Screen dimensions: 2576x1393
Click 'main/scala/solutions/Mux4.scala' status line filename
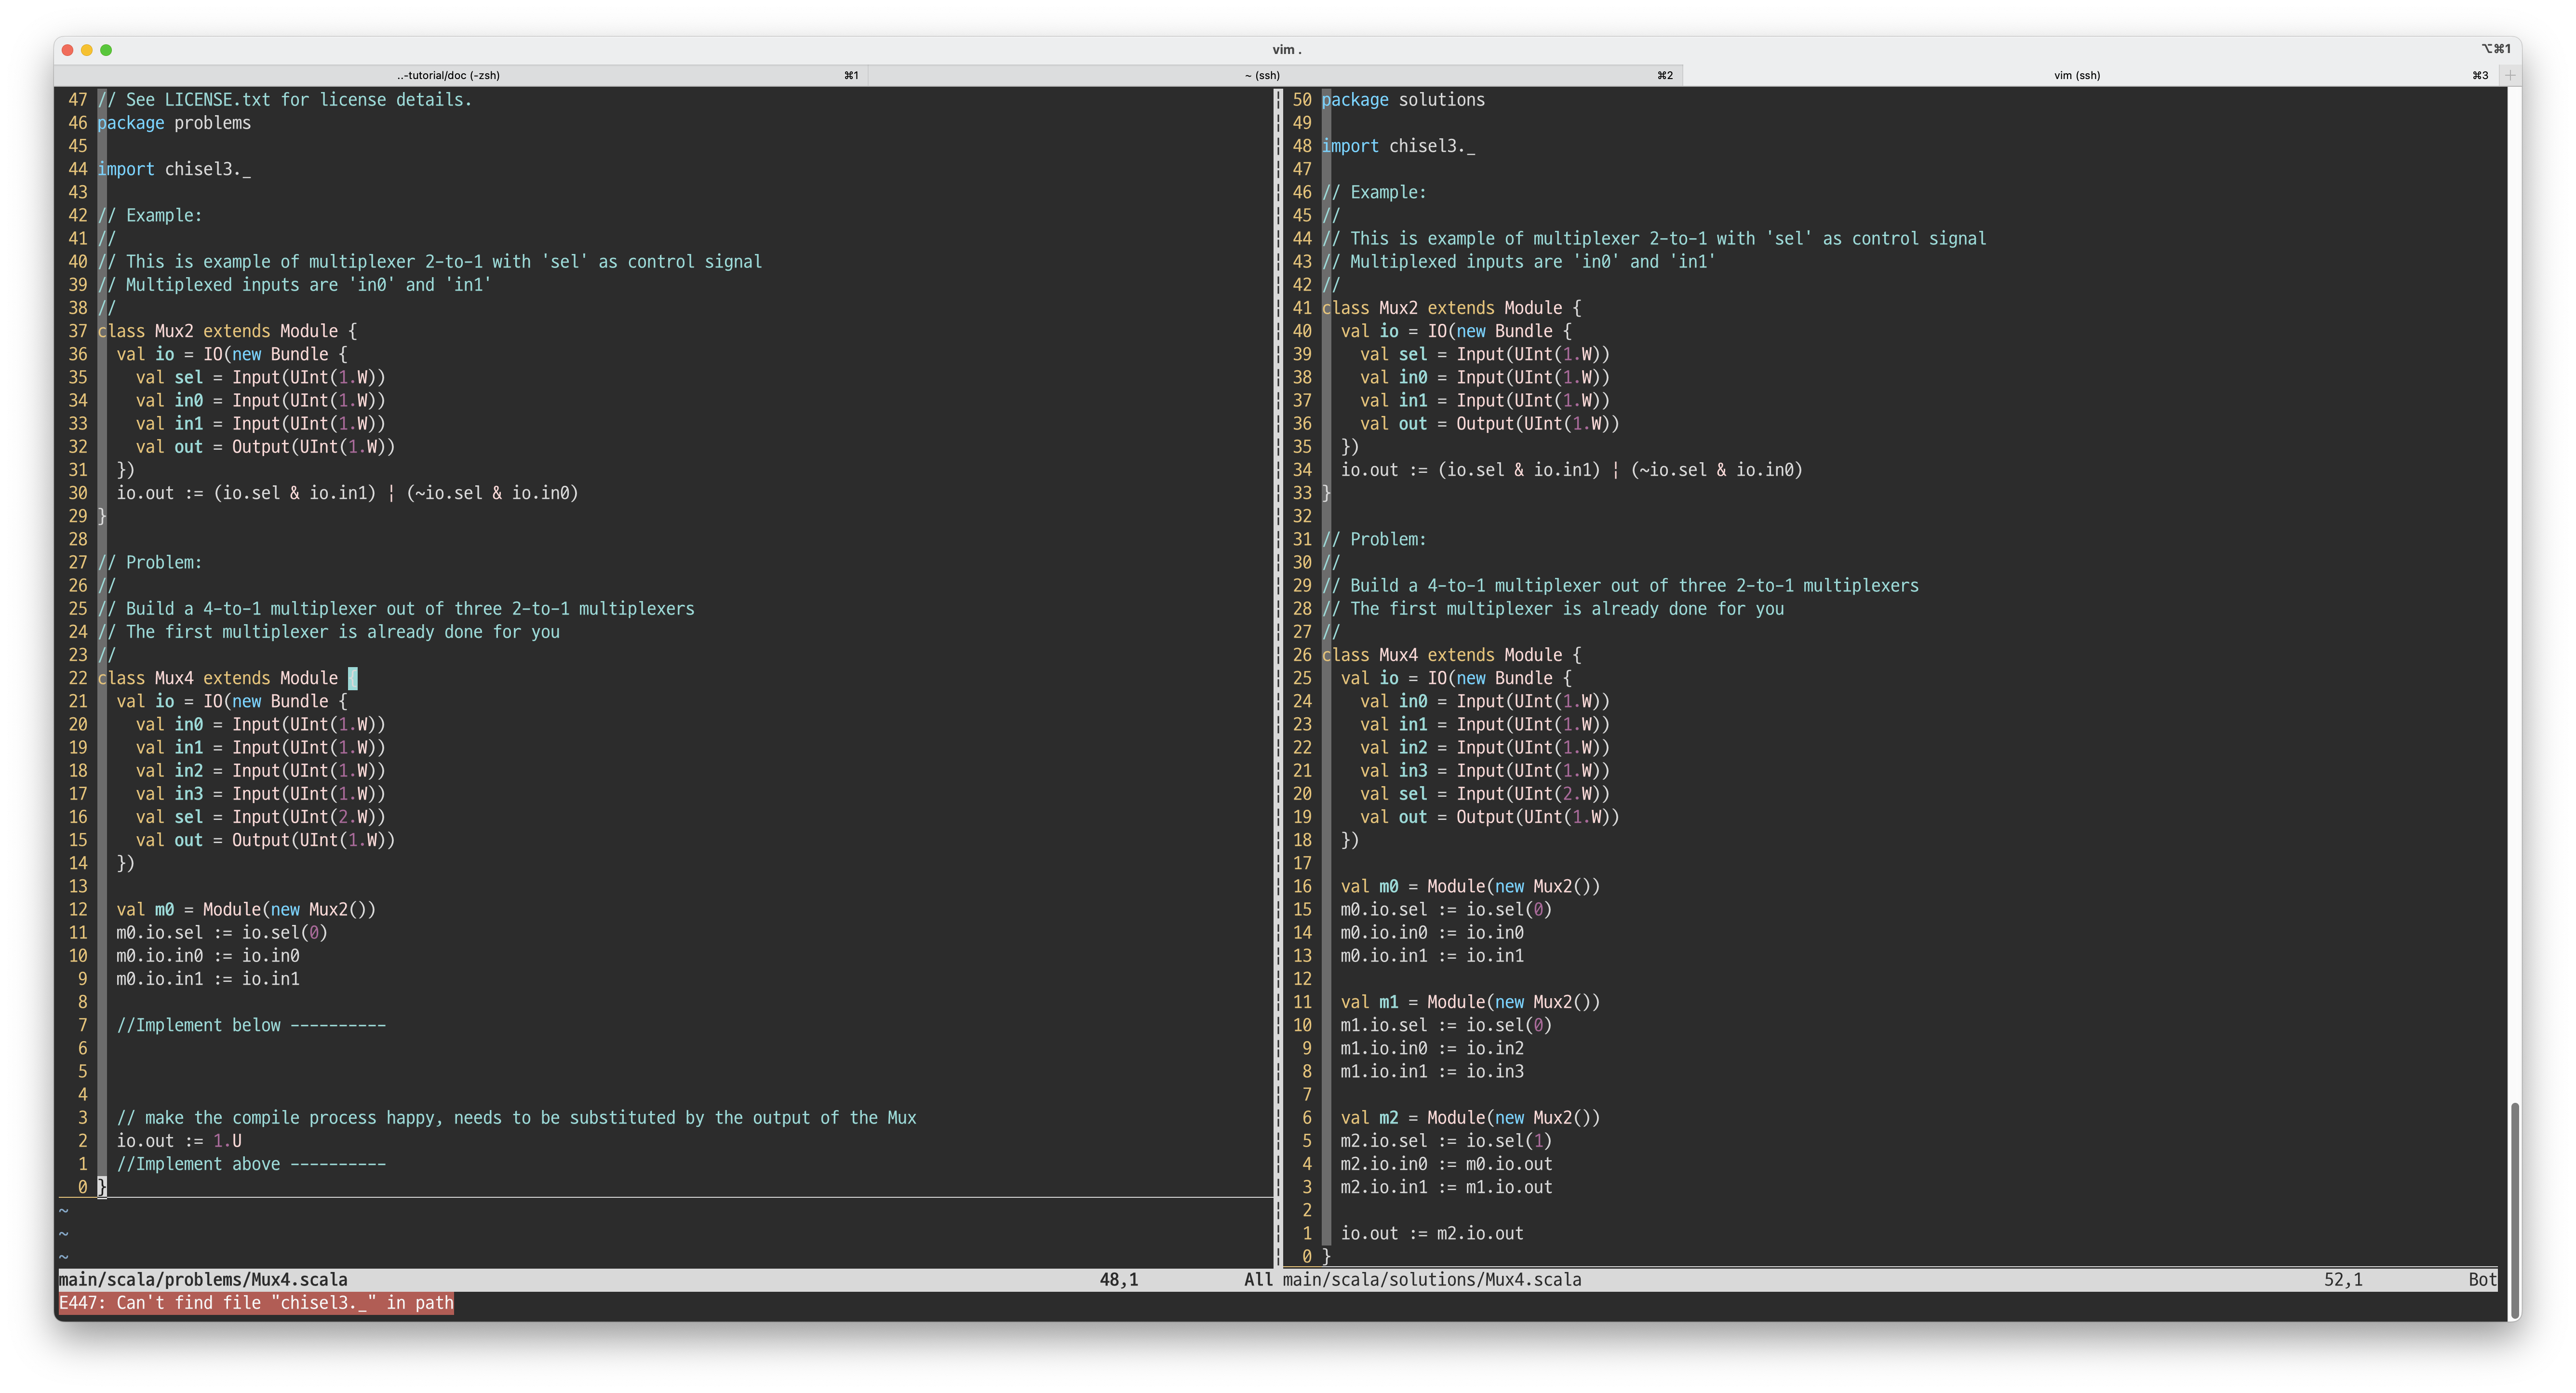click(1432, 1280)
